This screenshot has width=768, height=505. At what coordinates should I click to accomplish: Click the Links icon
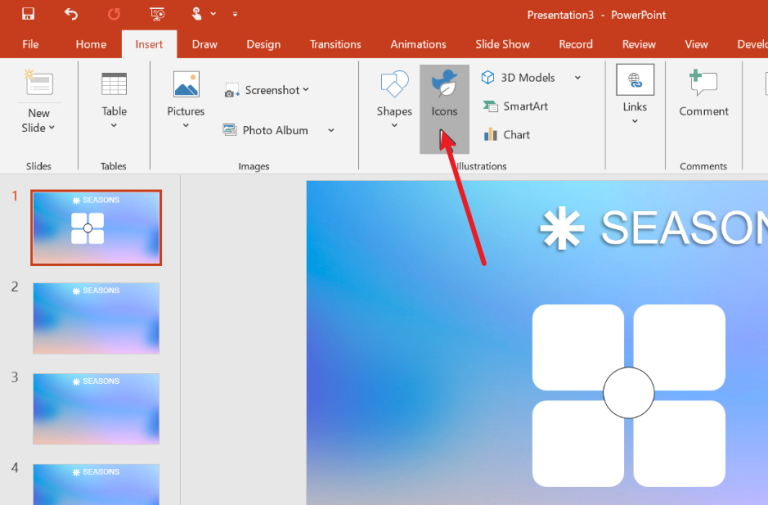pos(635,80)
